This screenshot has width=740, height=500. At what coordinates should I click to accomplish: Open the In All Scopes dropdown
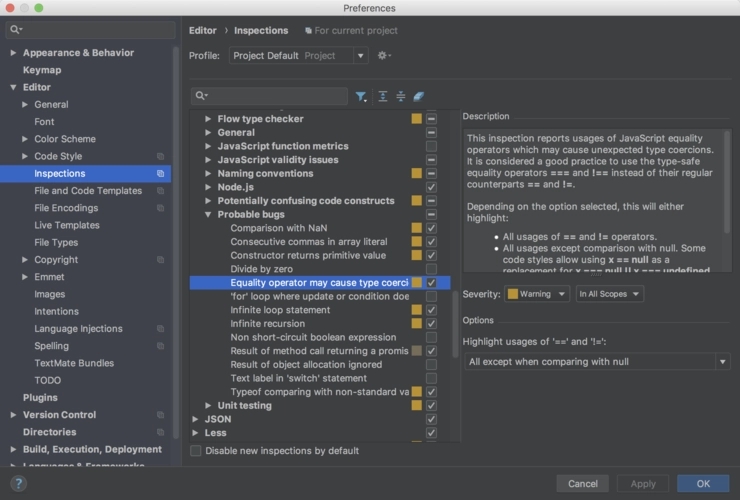(x=609, y=294)
